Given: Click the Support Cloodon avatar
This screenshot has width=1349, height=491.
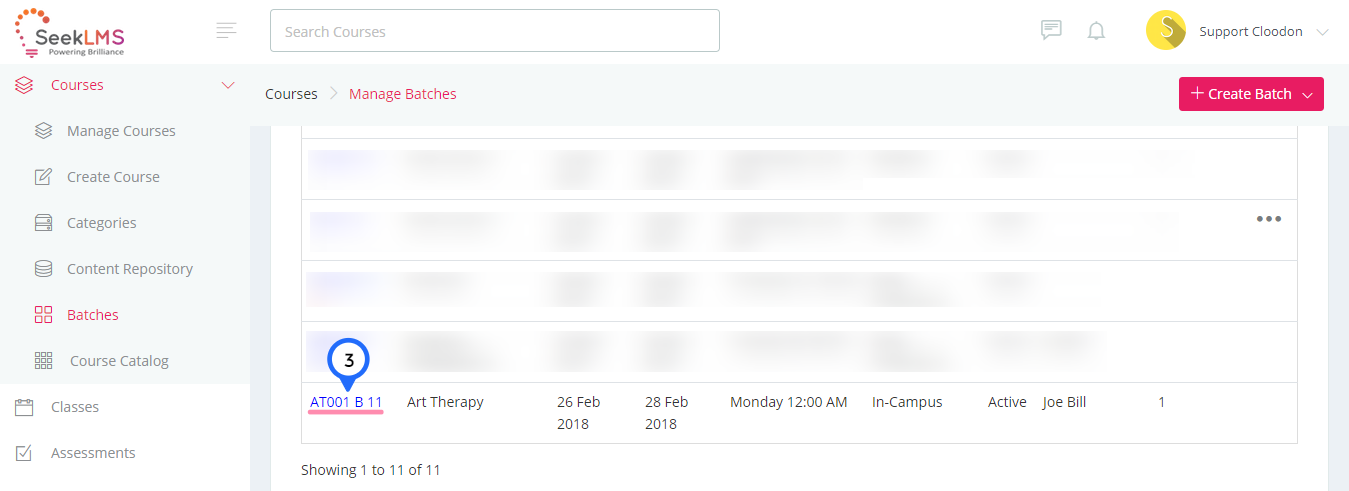Looking at the screenshot, I should 1166,31.
